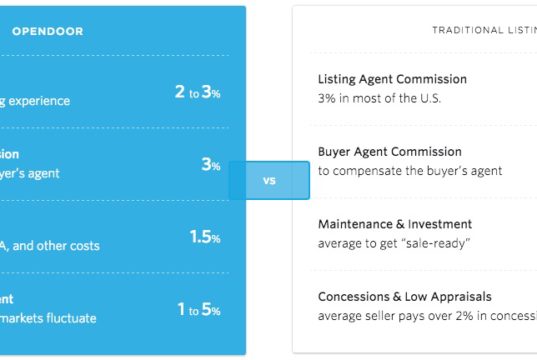The width and height of the screenshot is (537, 360).
Task: Click 'and other costs' text
Action: [56, 246]
